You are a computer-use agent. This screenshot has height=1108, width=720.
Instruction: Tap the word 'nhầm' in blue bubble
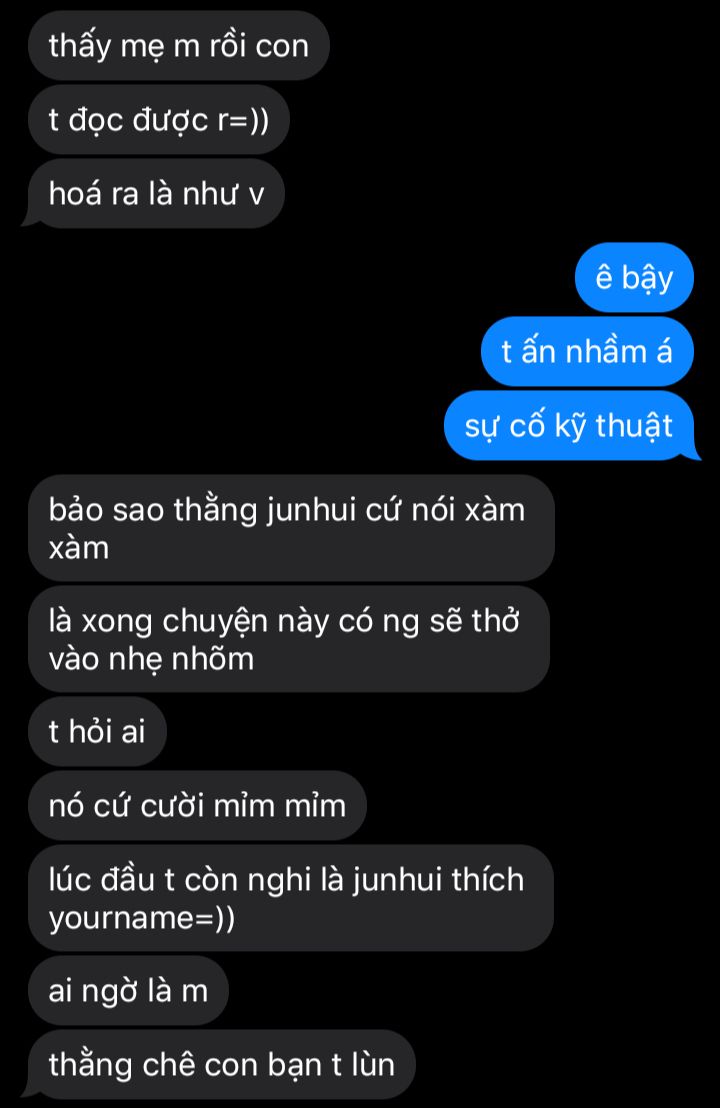[x=606, y=351]
